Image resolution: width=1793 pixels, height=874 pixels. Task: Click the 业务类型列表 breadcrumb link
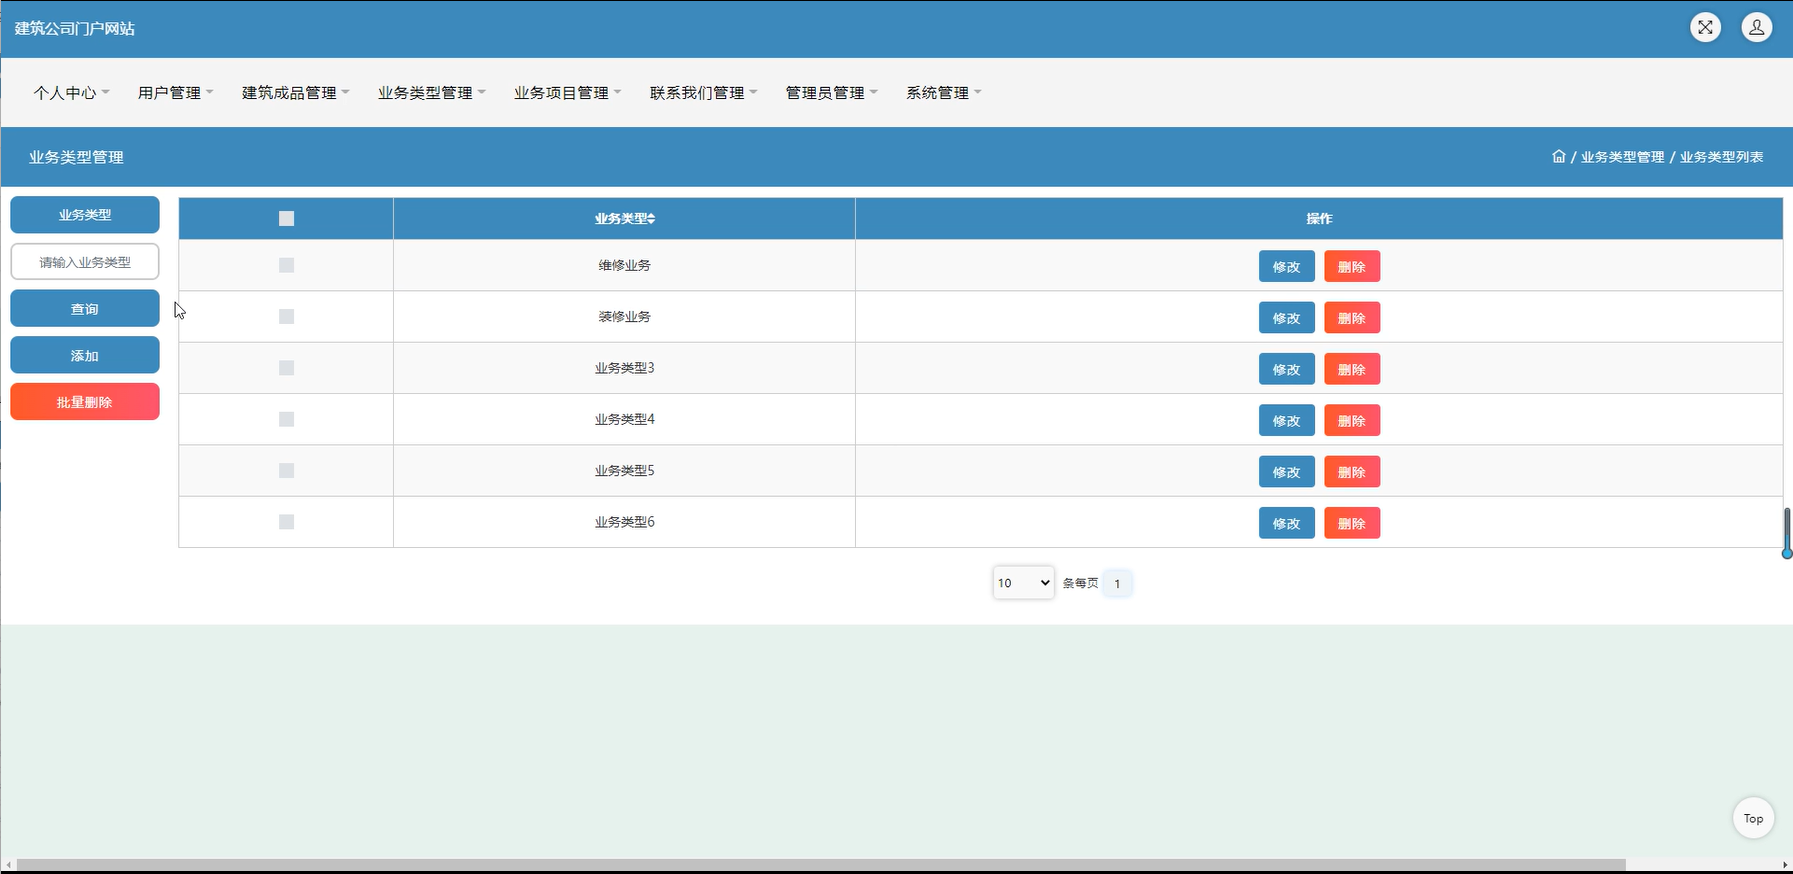(x=1721, y=157)
